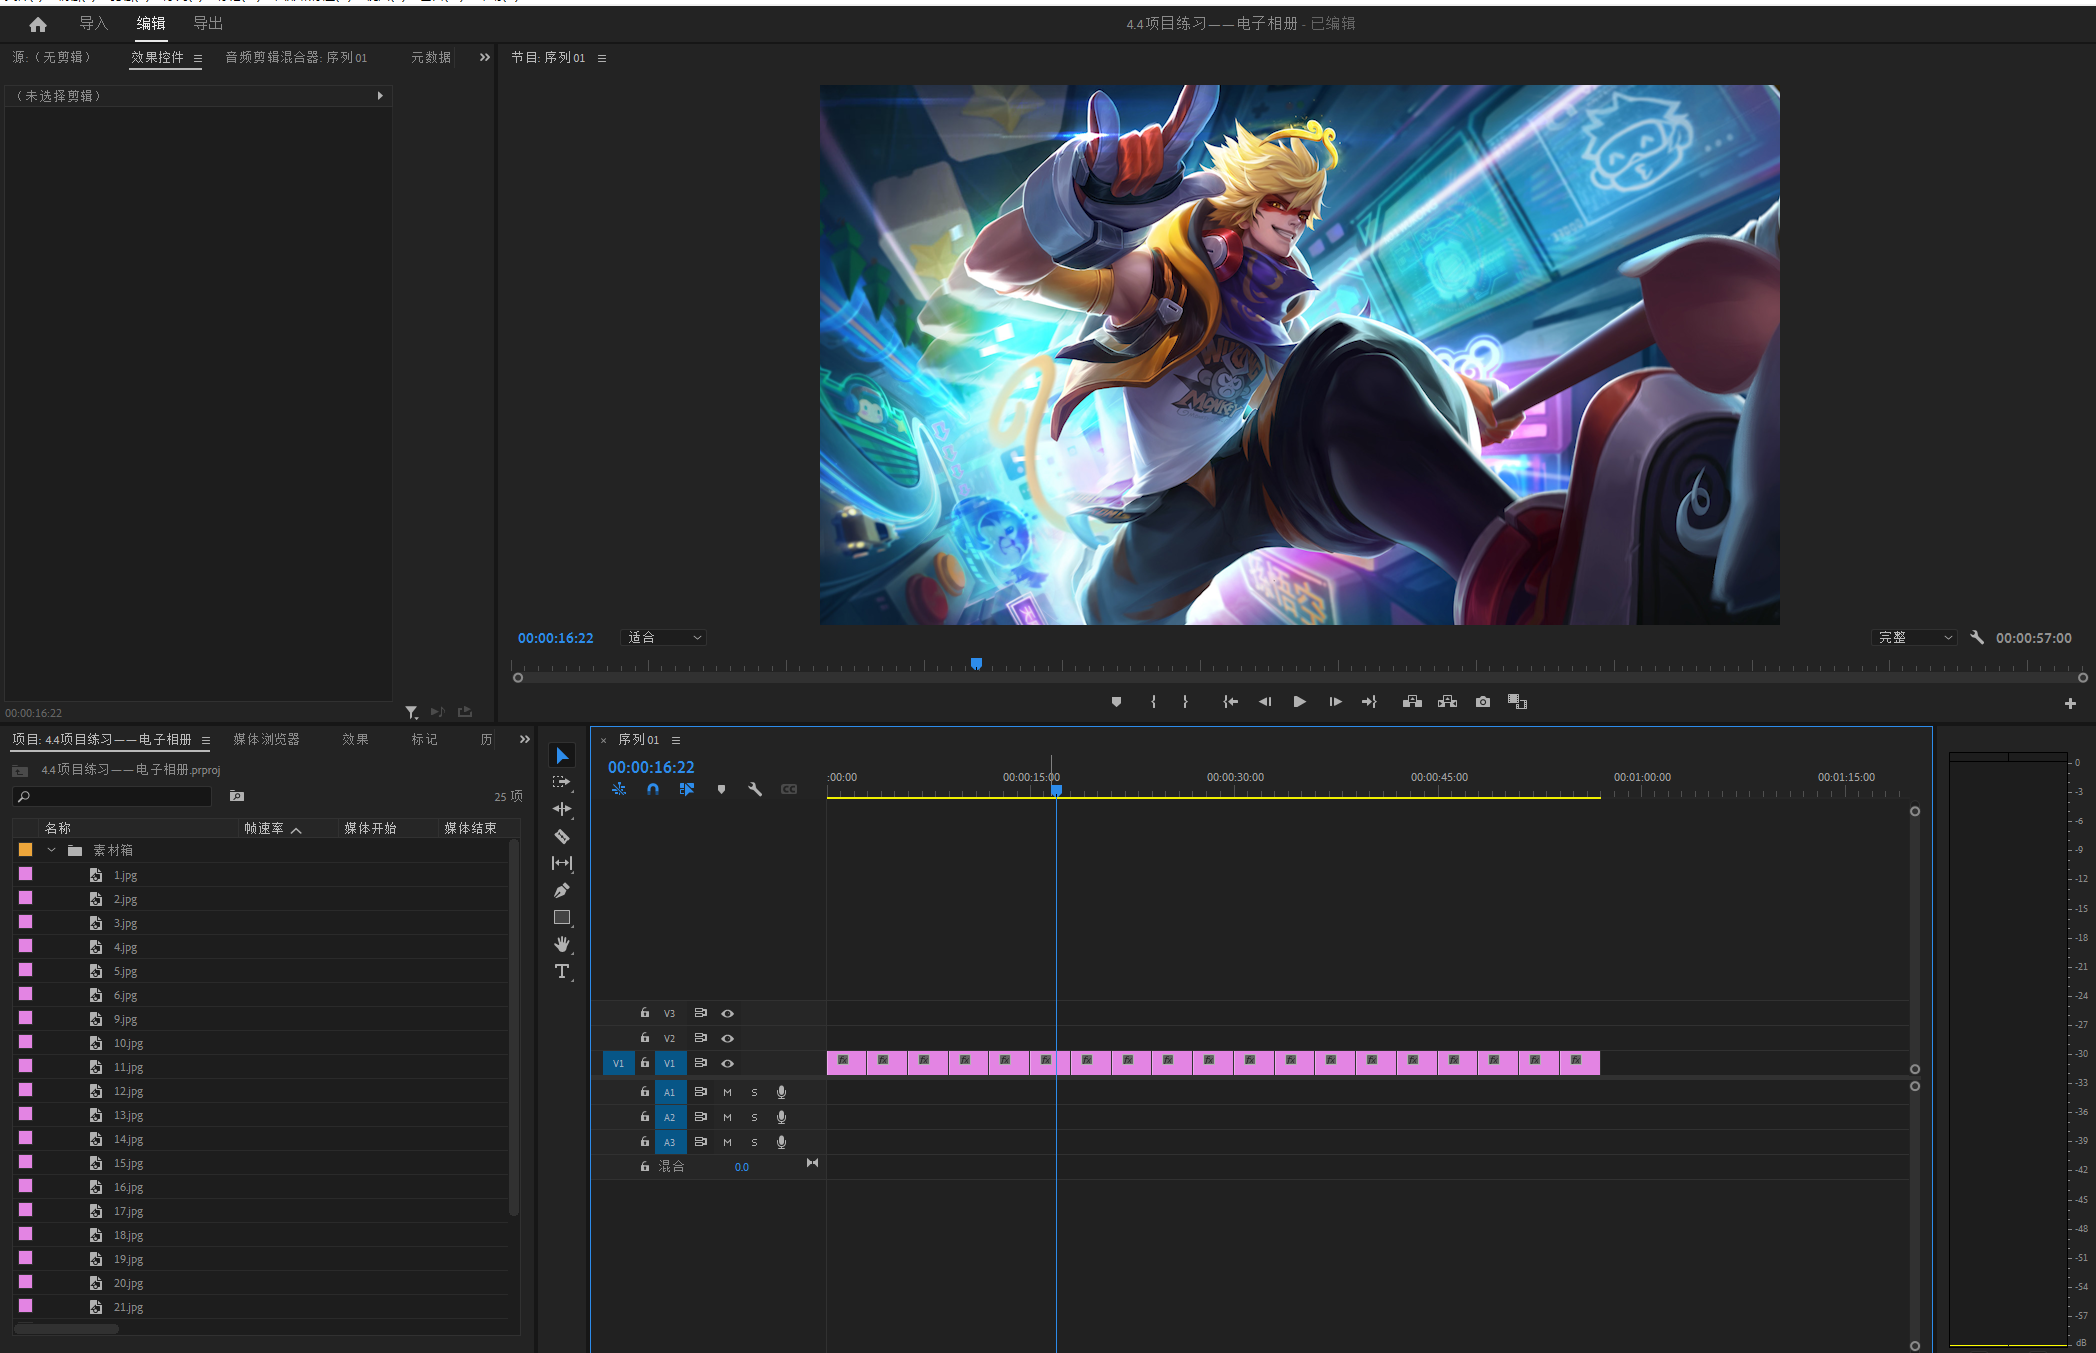Toggle V1 track output eye icon
Screen dimensions: 2096x1353
(x=728, y=1063)
